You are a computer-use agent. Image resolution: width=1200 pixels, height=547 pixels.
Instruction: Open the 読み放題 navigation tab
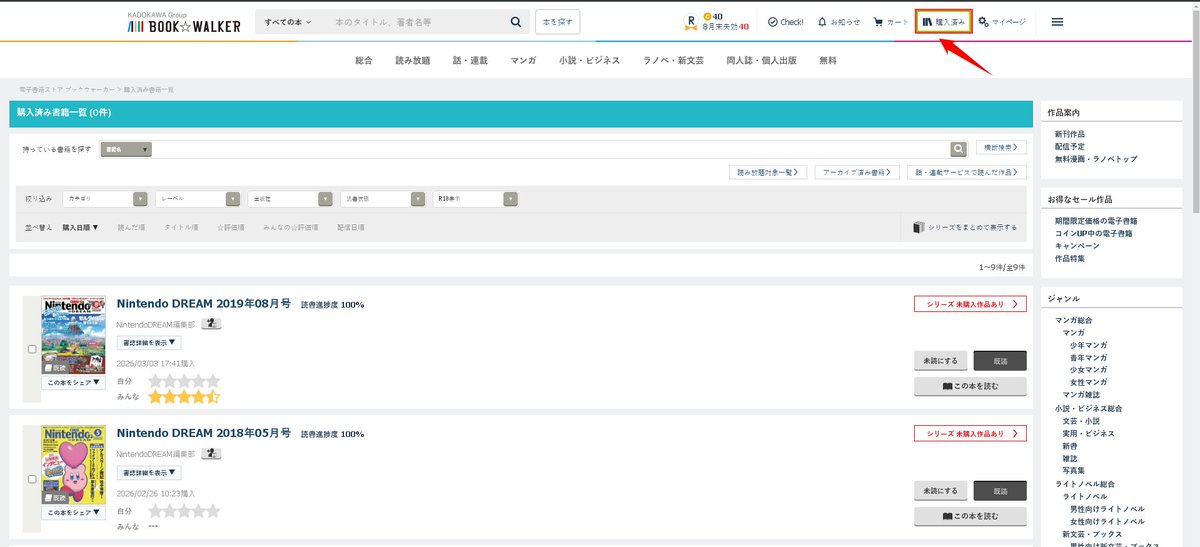[x=412, y=60]
